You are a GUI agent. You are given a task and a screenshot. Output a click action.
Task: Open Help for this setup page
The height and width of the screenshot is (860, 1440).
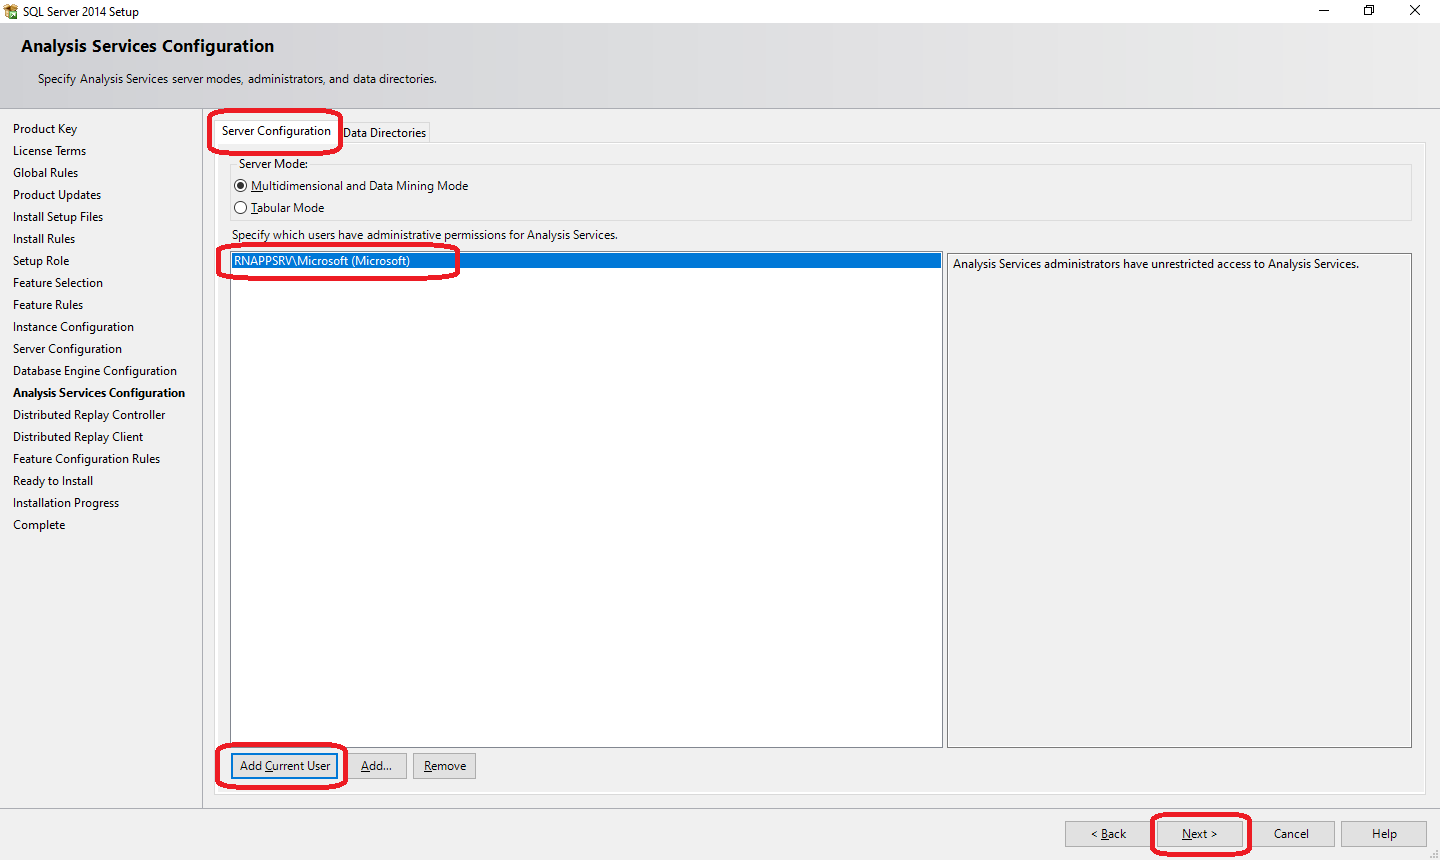pos(1384,834)
